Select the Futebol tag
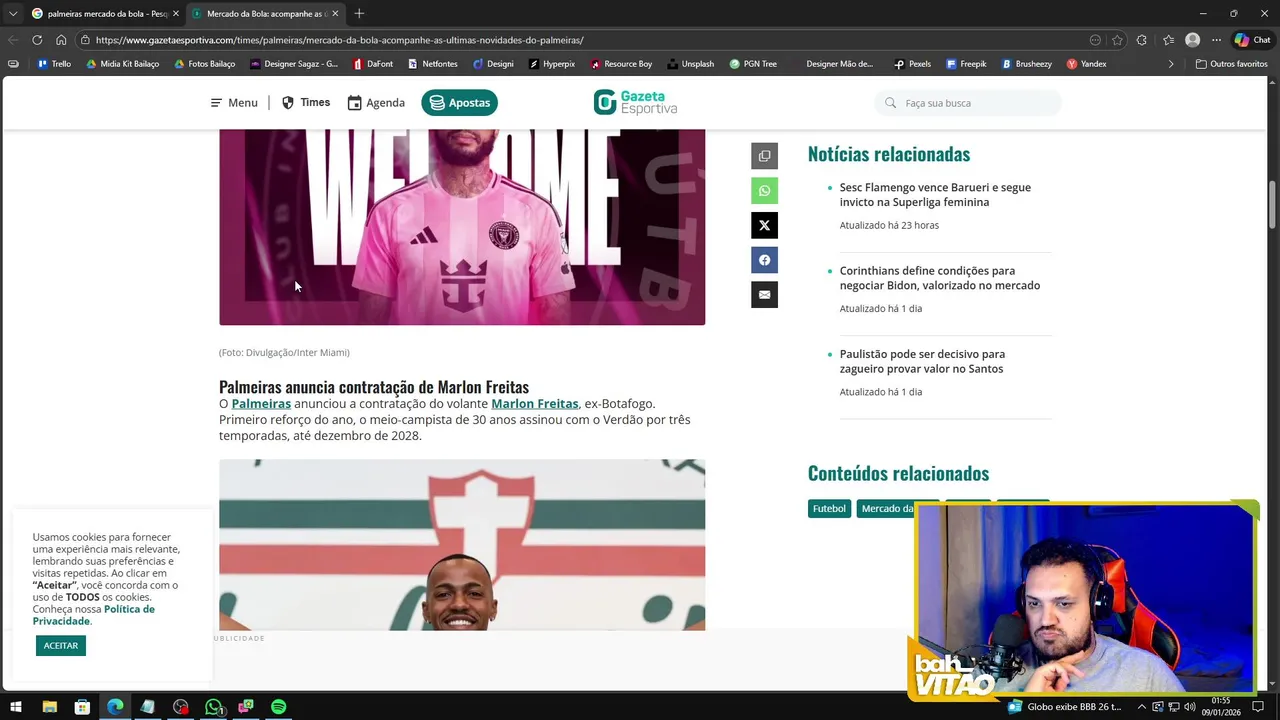 (x=829, y=509)
